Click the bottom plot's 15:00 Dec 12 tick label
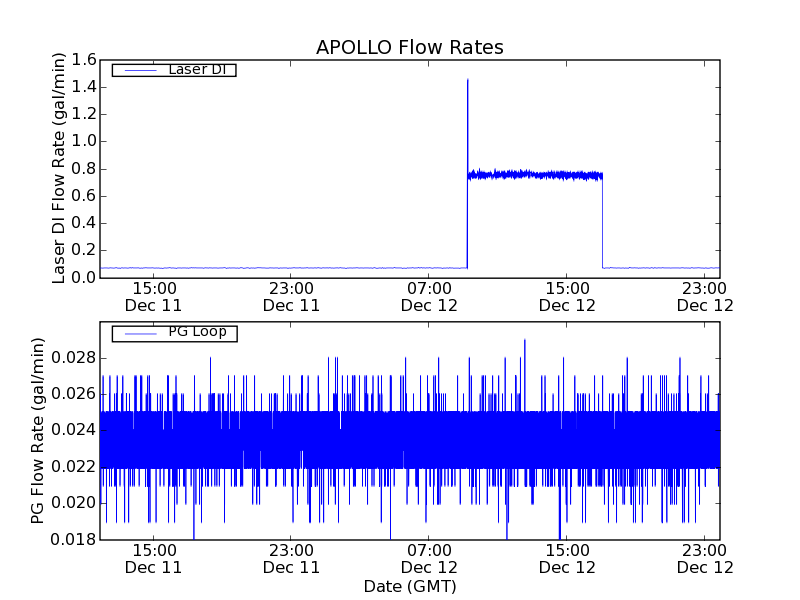The image size is (800, 600). 567,559
